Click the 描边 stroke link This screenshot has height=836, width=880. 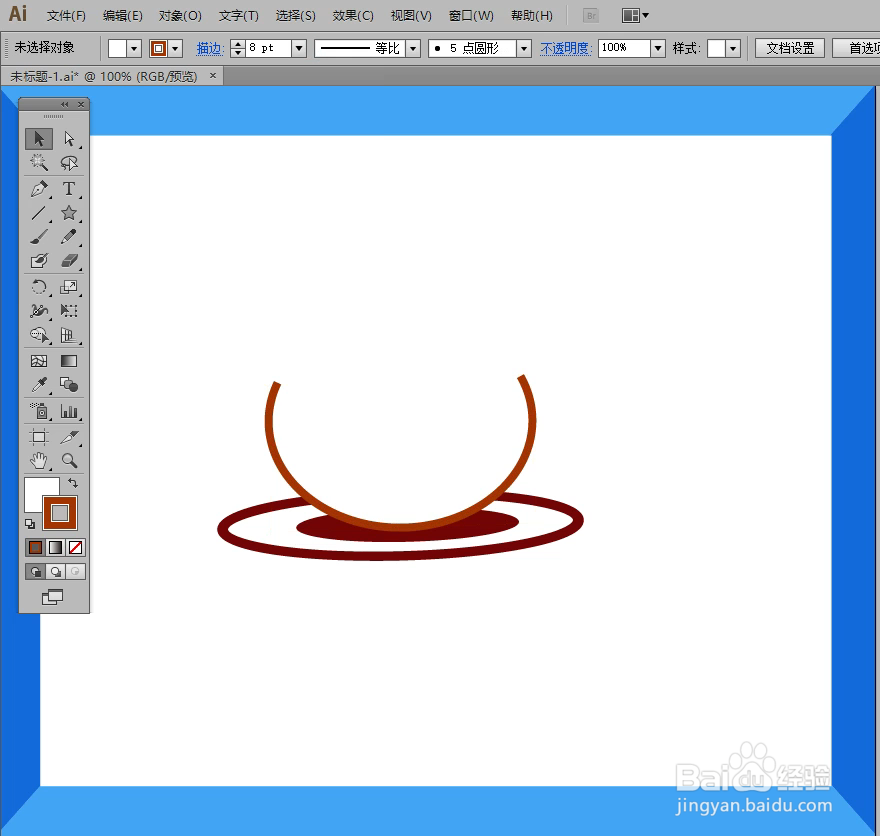[x=210, y=49]
